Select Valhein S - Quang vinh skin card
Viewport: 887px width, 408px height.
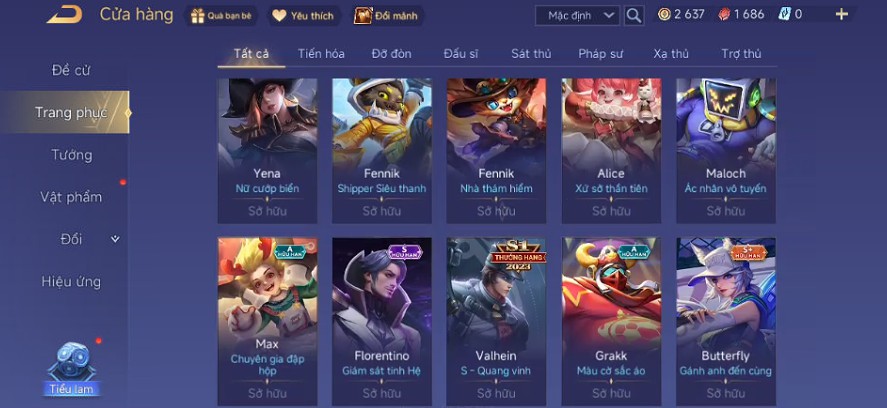pos(496,321)
